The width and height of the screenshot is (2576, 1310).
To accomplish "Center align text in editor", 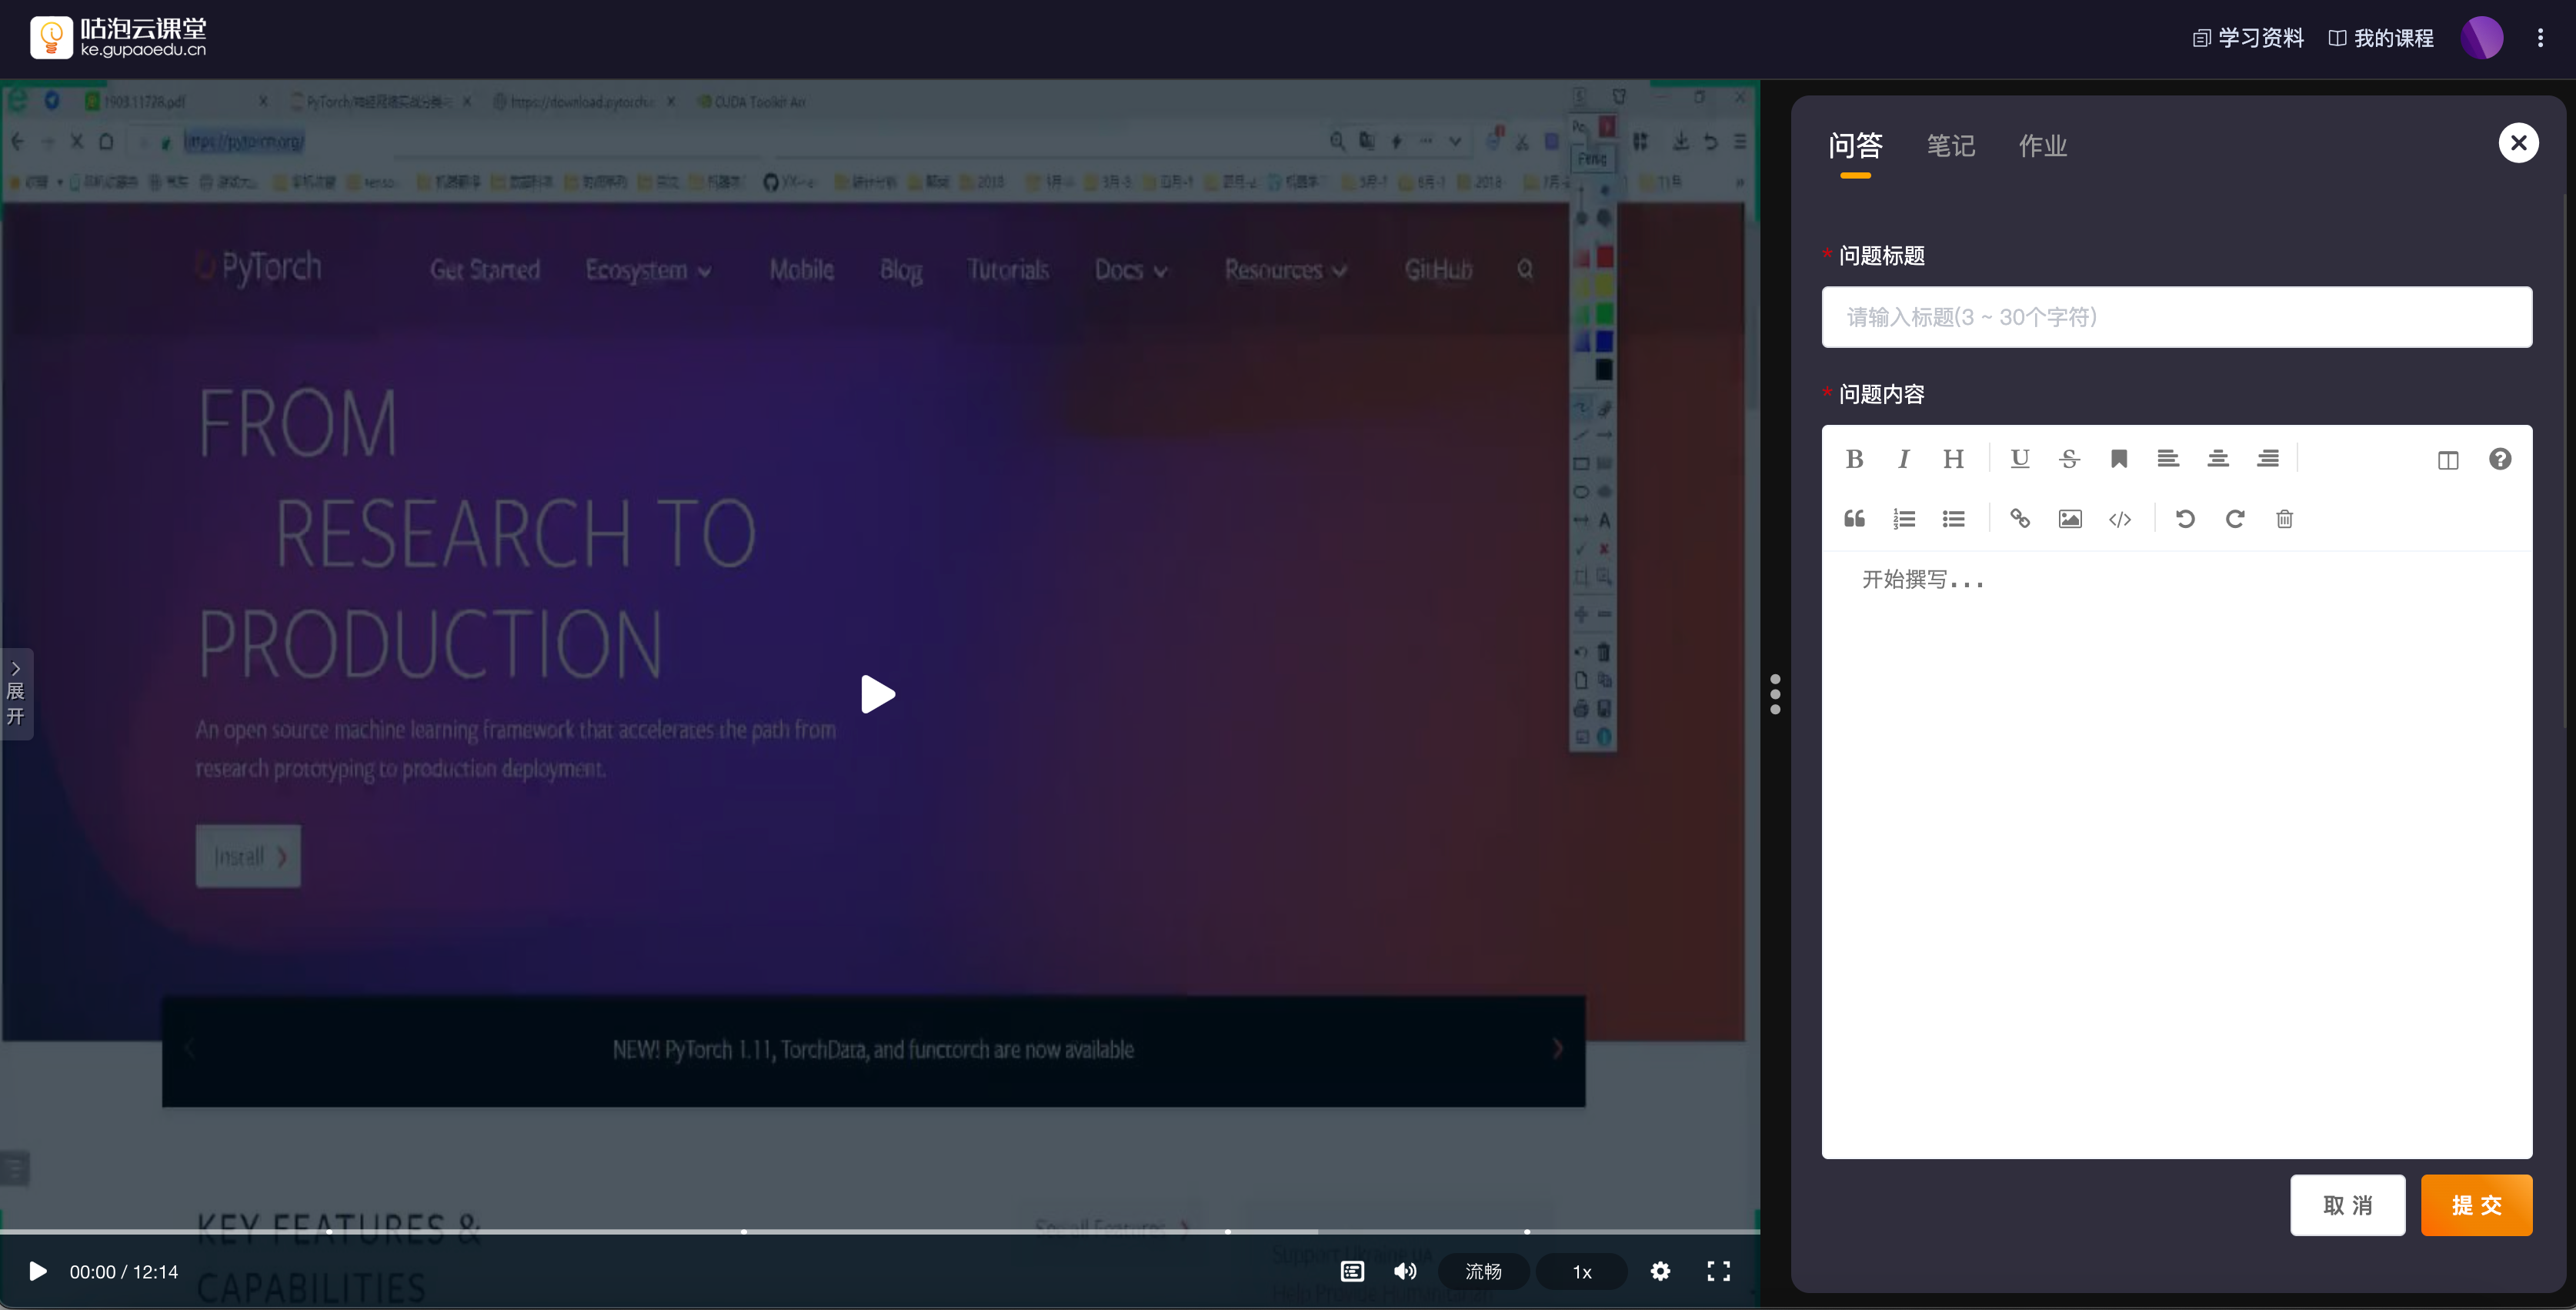I will pyautogui.click(x=2218, y=459).
